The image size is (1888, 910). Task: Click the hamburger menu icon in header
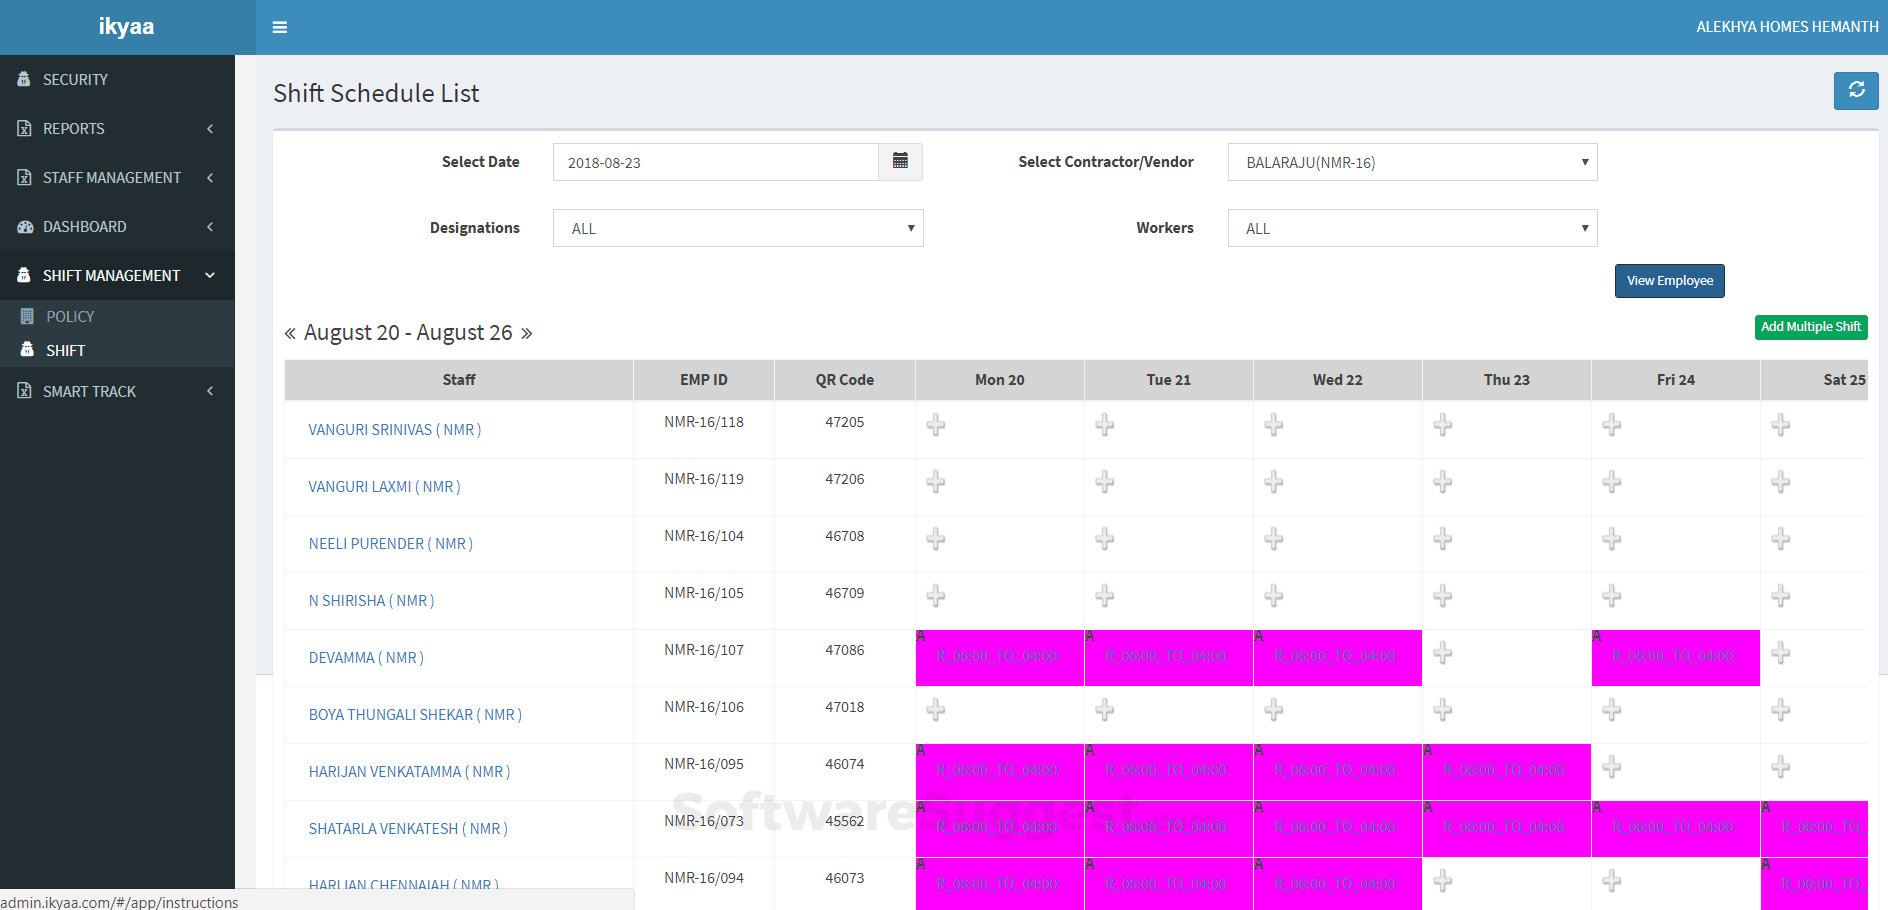pyautogui.click(x=280, y=27)
